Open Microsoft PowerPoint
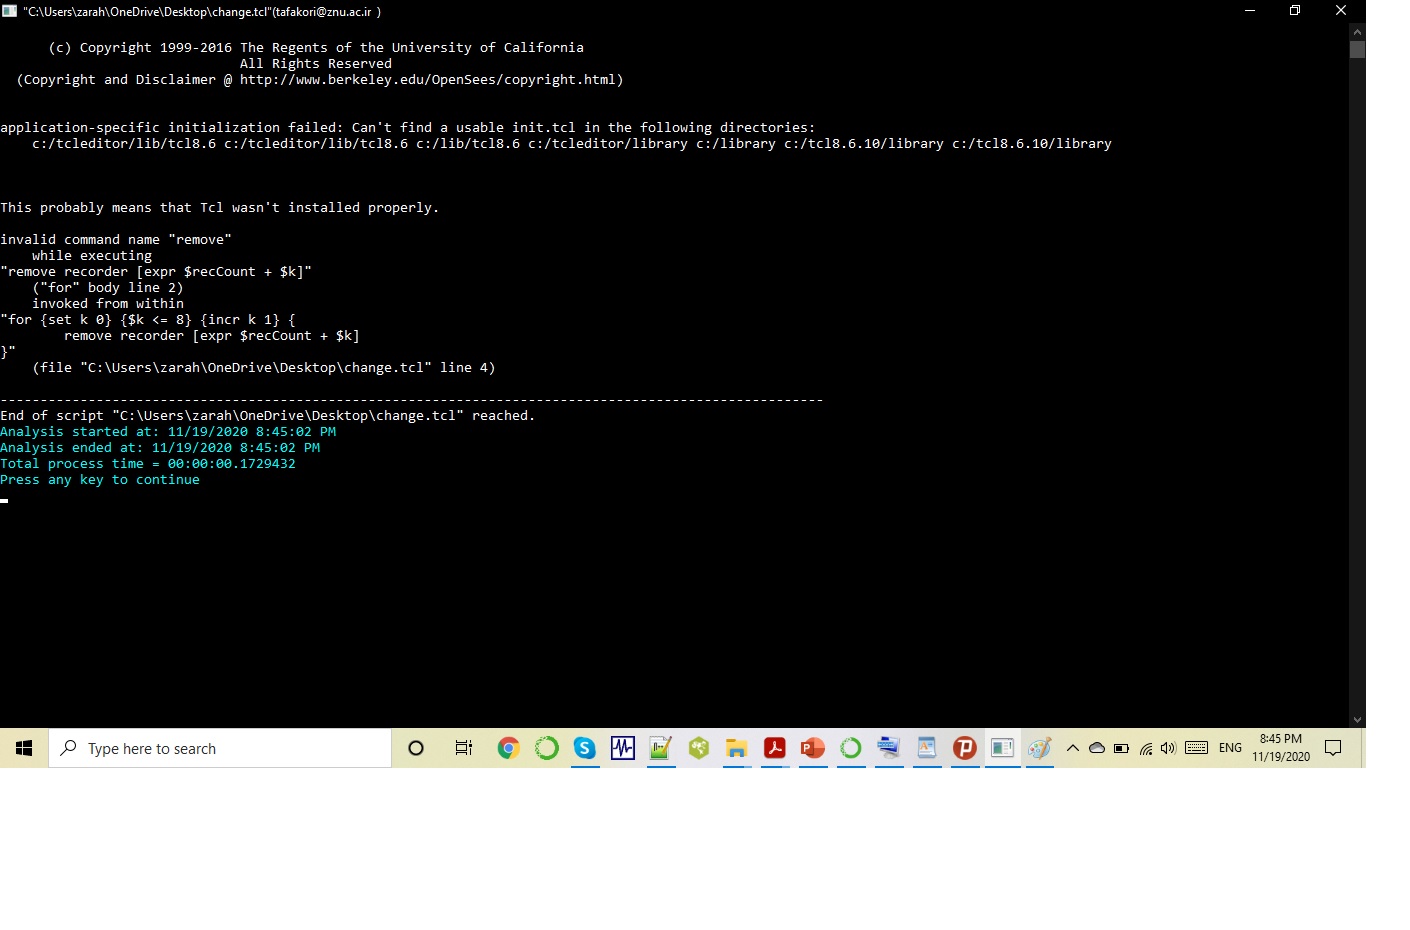 pyautogui.click(x=812, y=748)
